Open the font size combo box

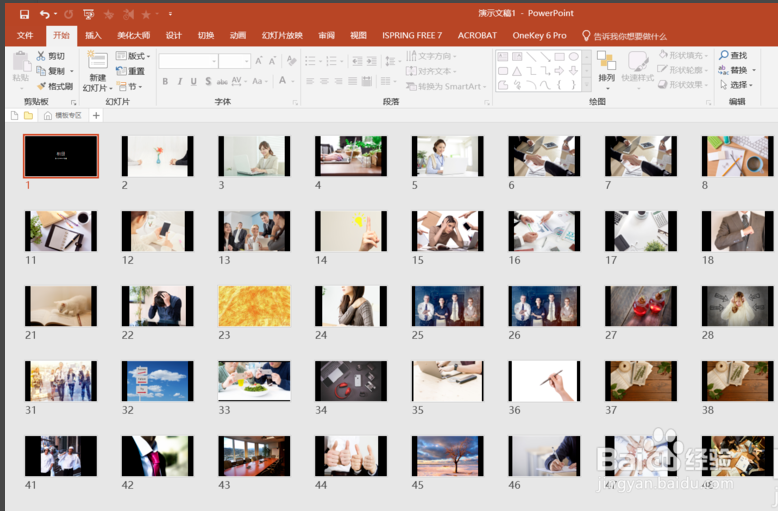point(234,62)
